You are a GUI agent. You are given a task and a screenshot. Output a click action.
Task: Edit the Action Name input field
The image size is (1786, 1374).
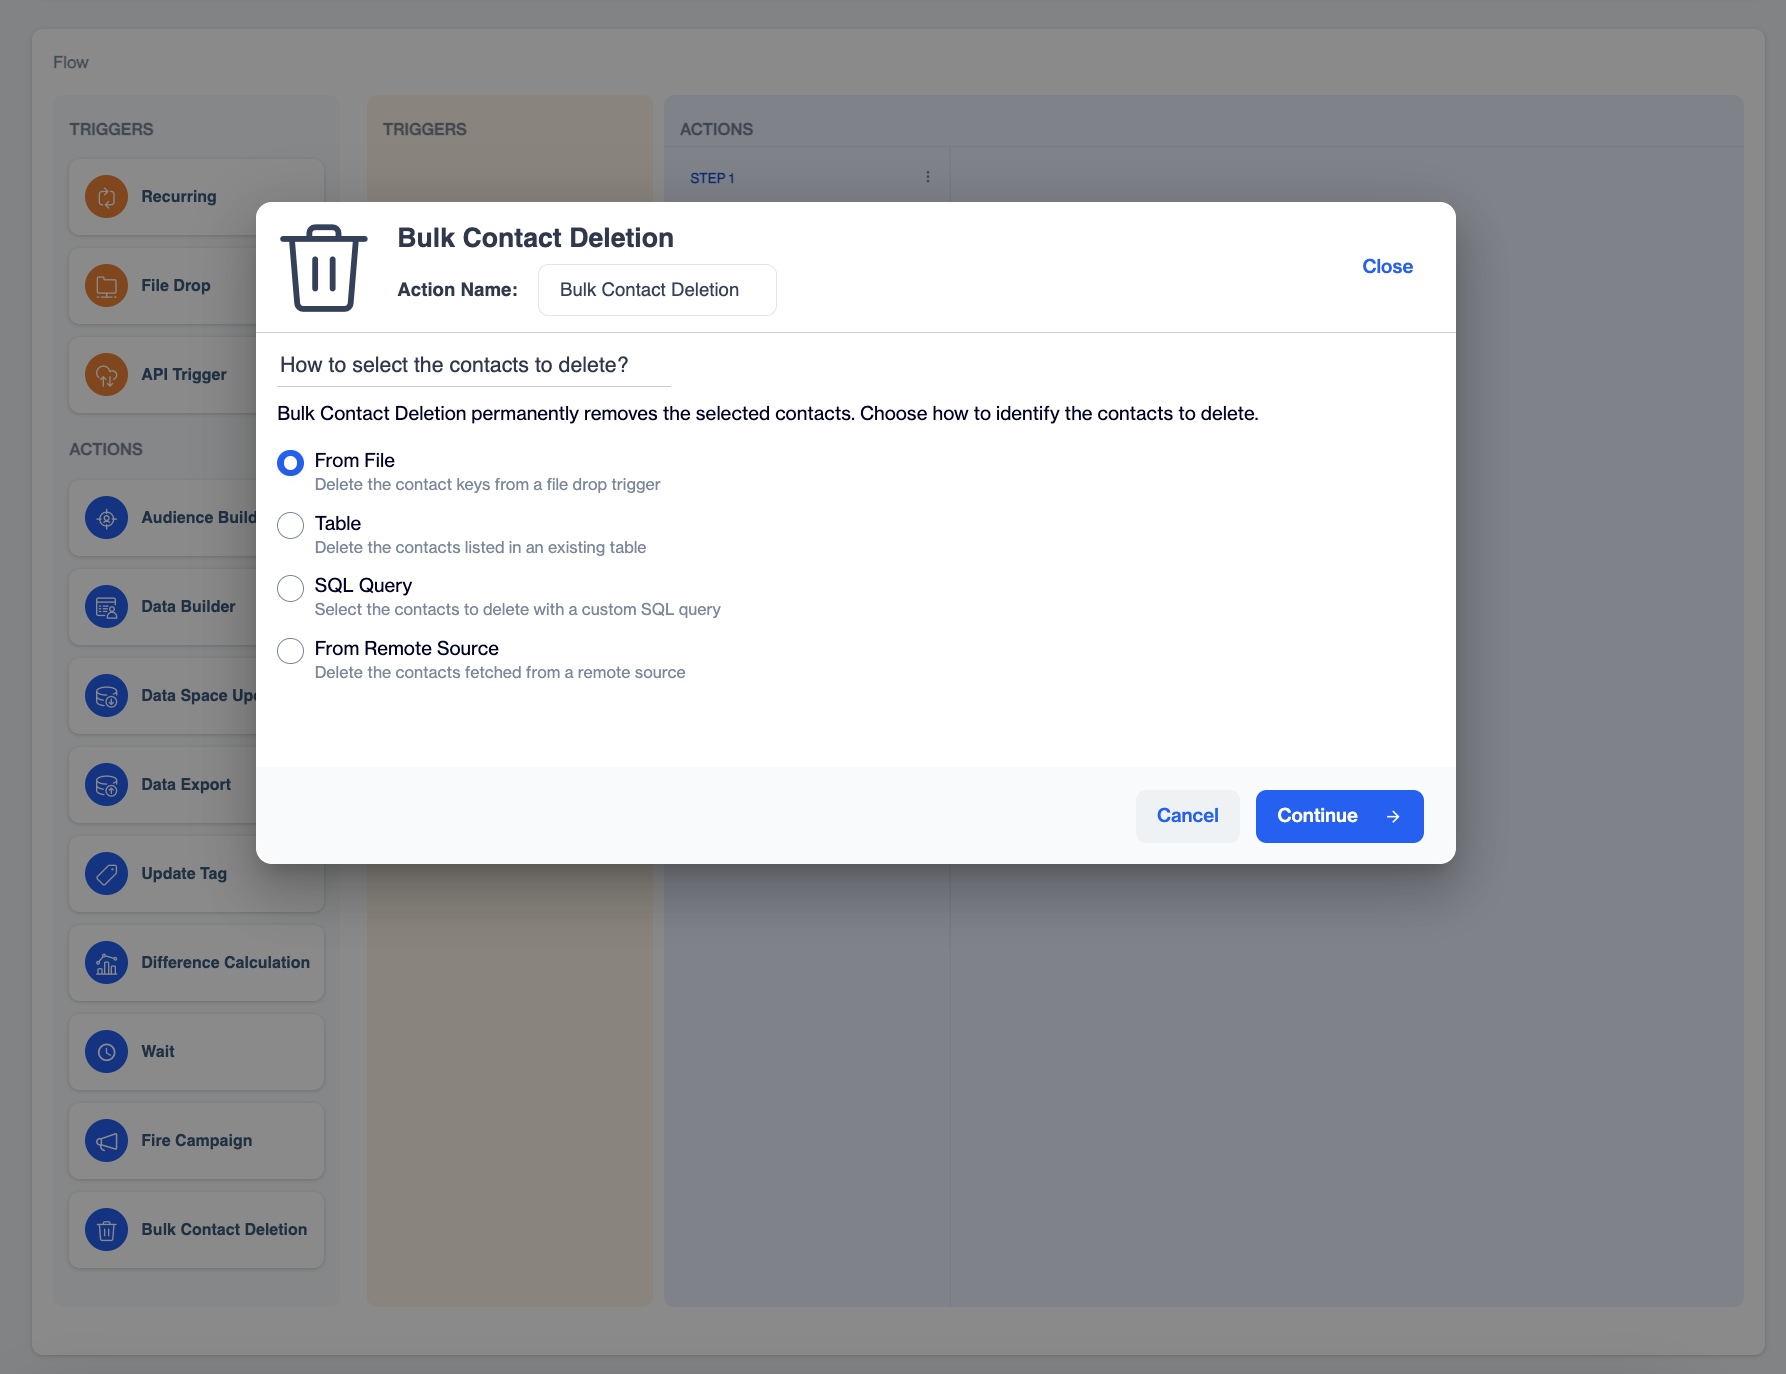(657, 290)
